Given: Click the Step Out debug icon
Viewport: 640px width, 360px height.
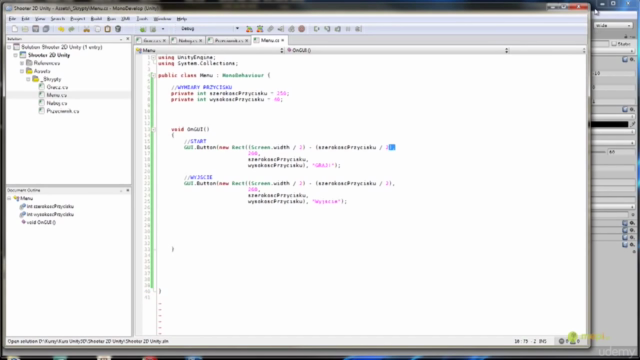Looking at the screenshot, I should 338,29.
